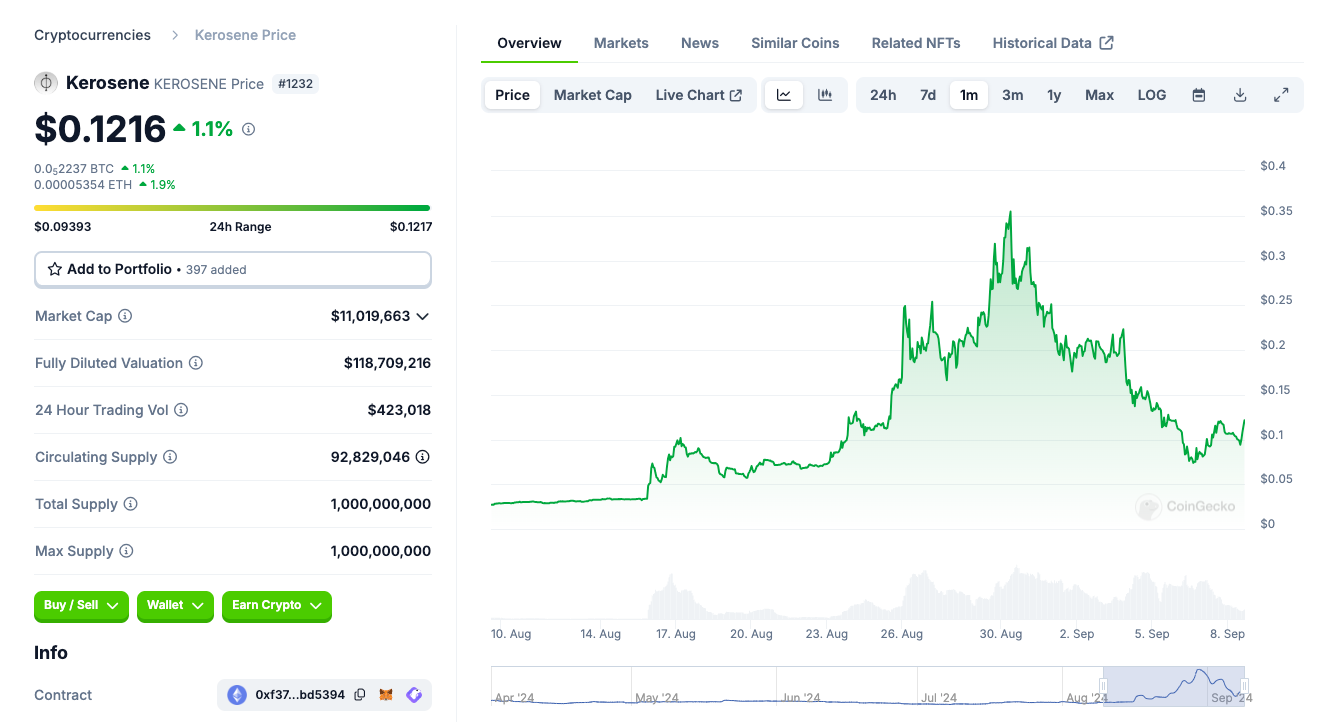Toggle the LOG scale on the chart
The height and width of the screenshot is (722, 1335).
pos(1152,95)
